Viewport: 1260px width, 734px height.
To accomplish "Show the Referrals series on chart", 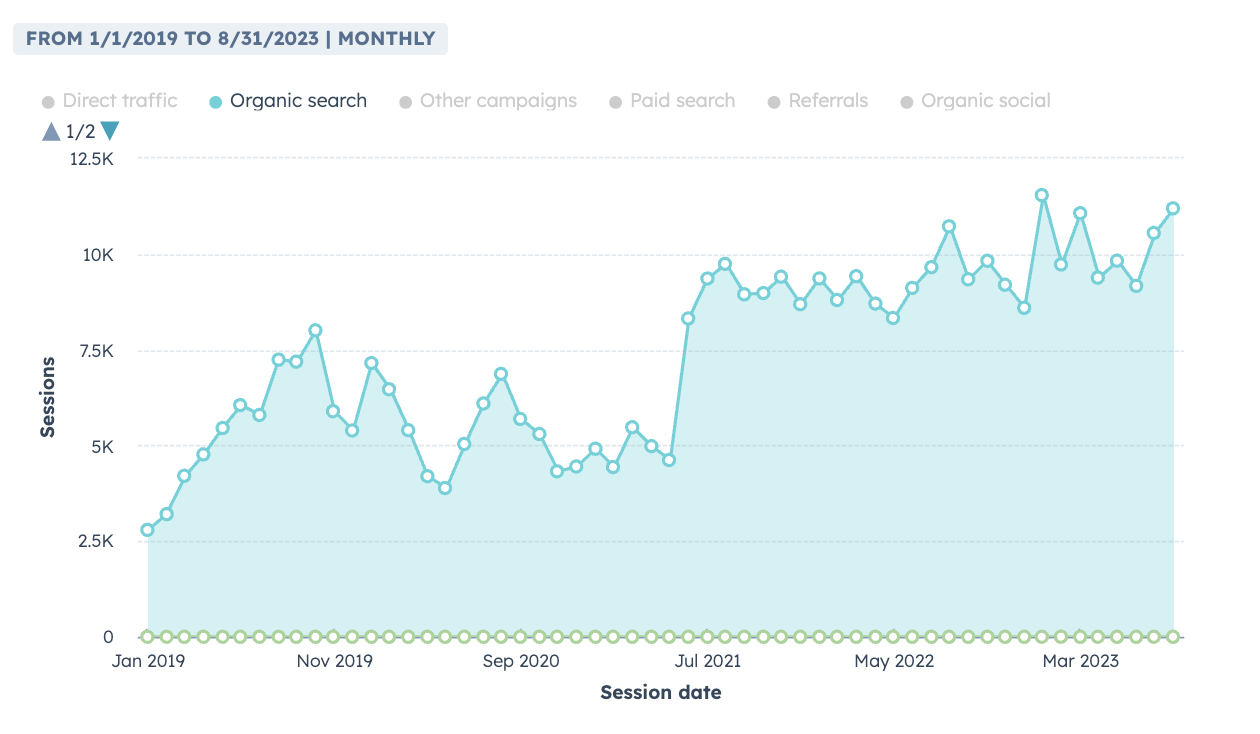I will click(828, 101).
